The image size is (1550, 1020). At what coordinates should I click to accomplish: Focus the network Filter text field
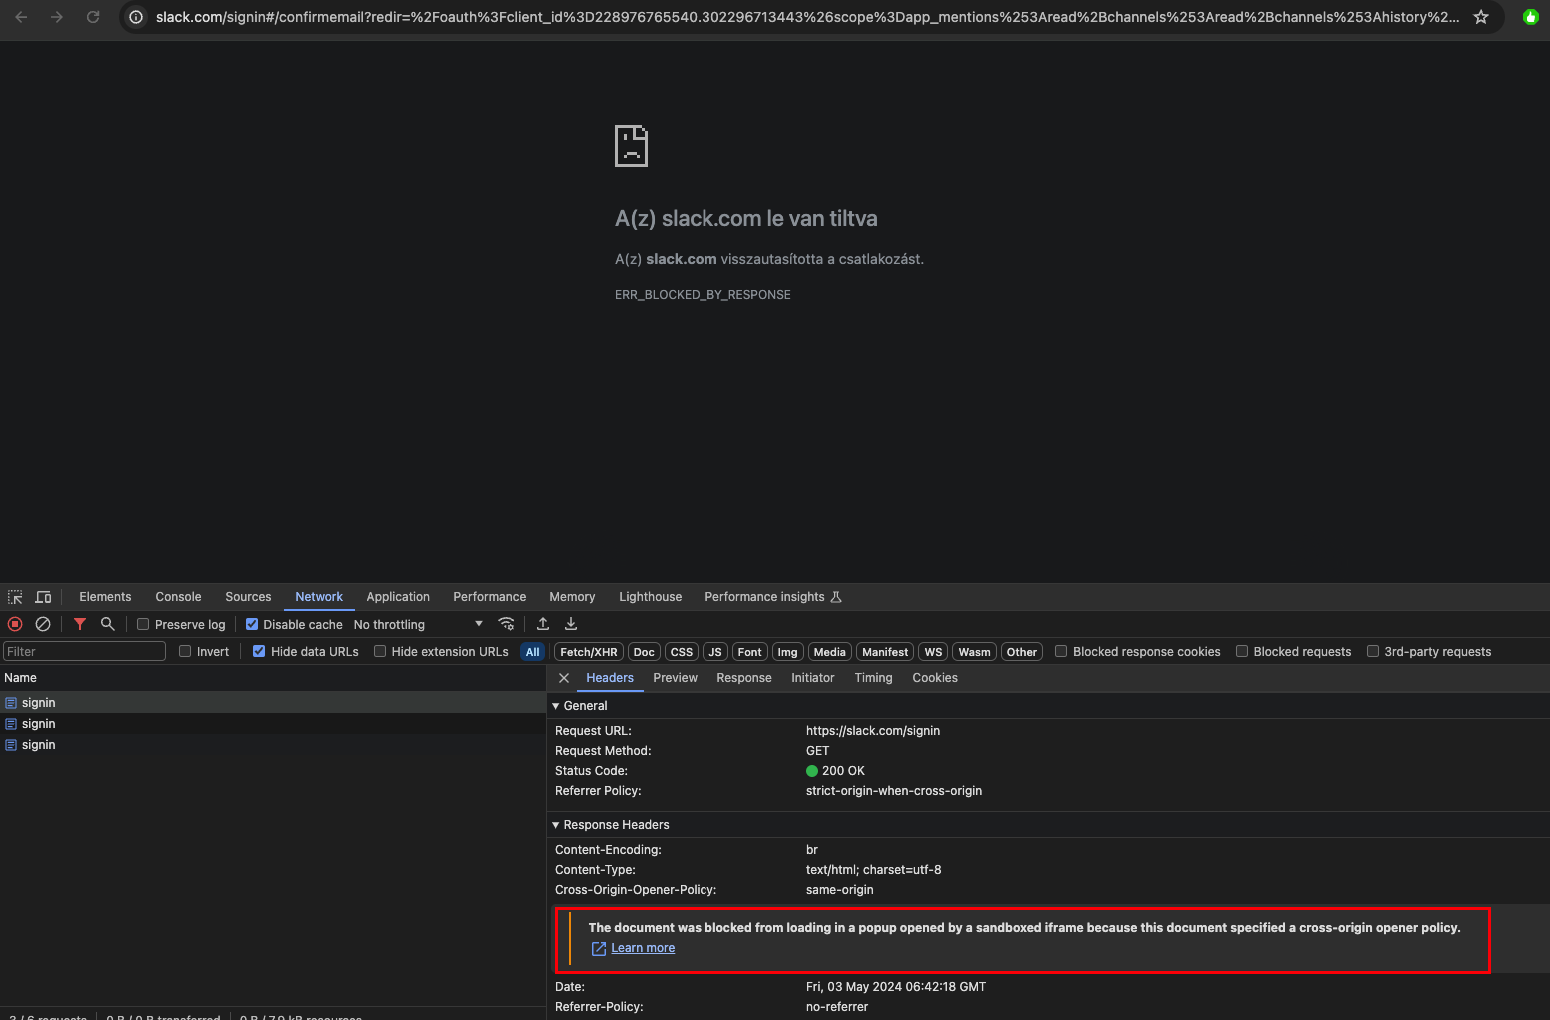[85, 651]
